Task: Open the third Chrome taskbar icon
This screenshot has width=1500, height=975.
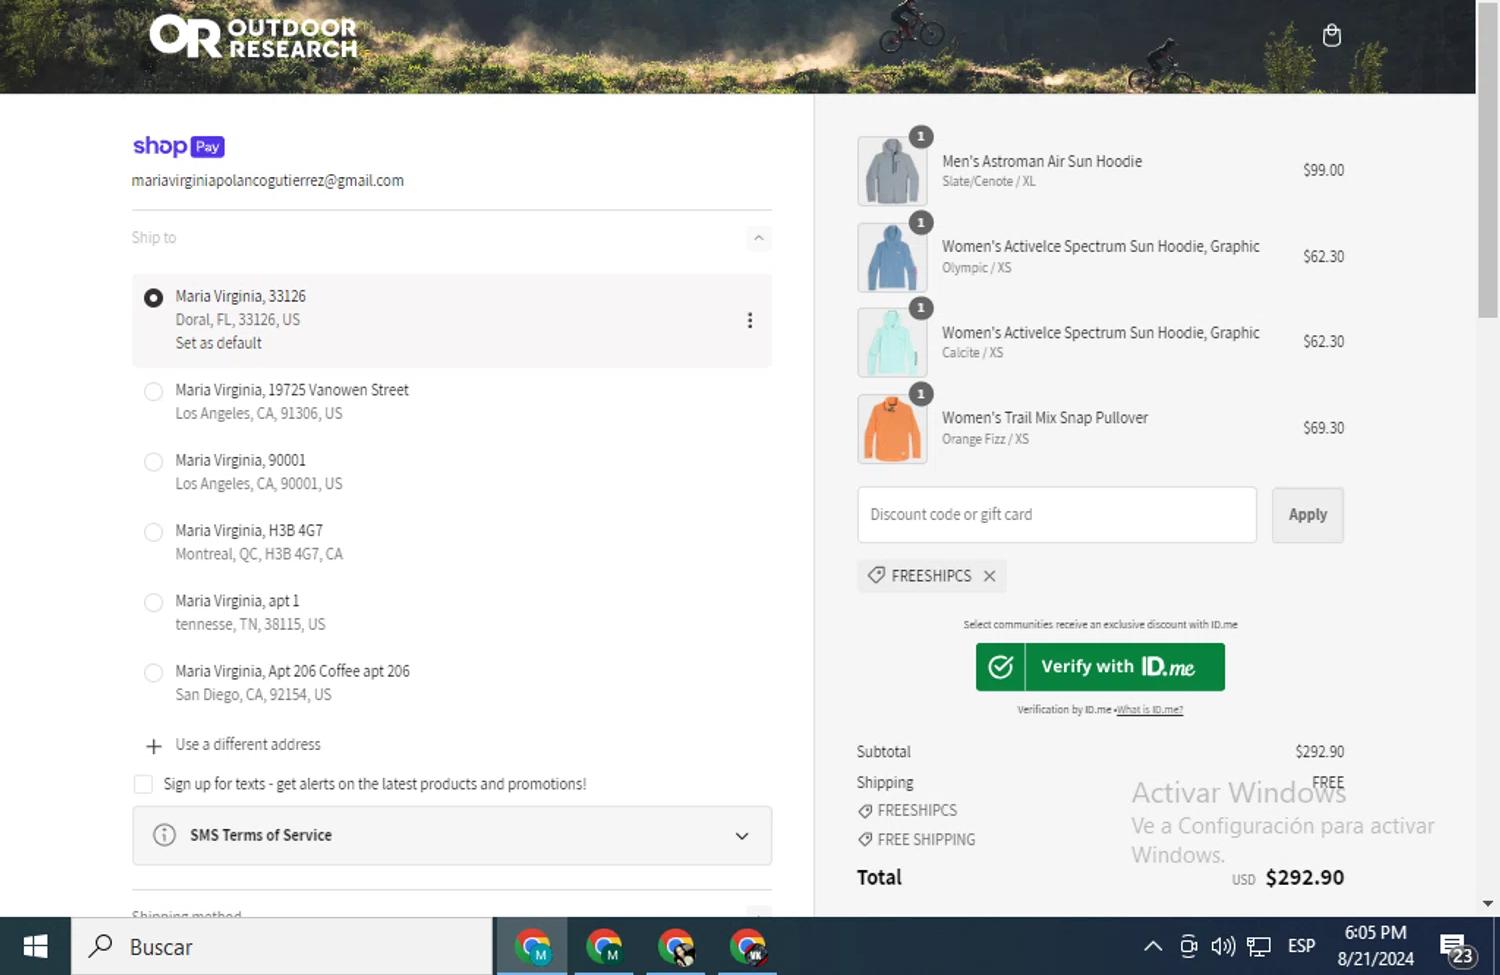Action: point(676,946)
